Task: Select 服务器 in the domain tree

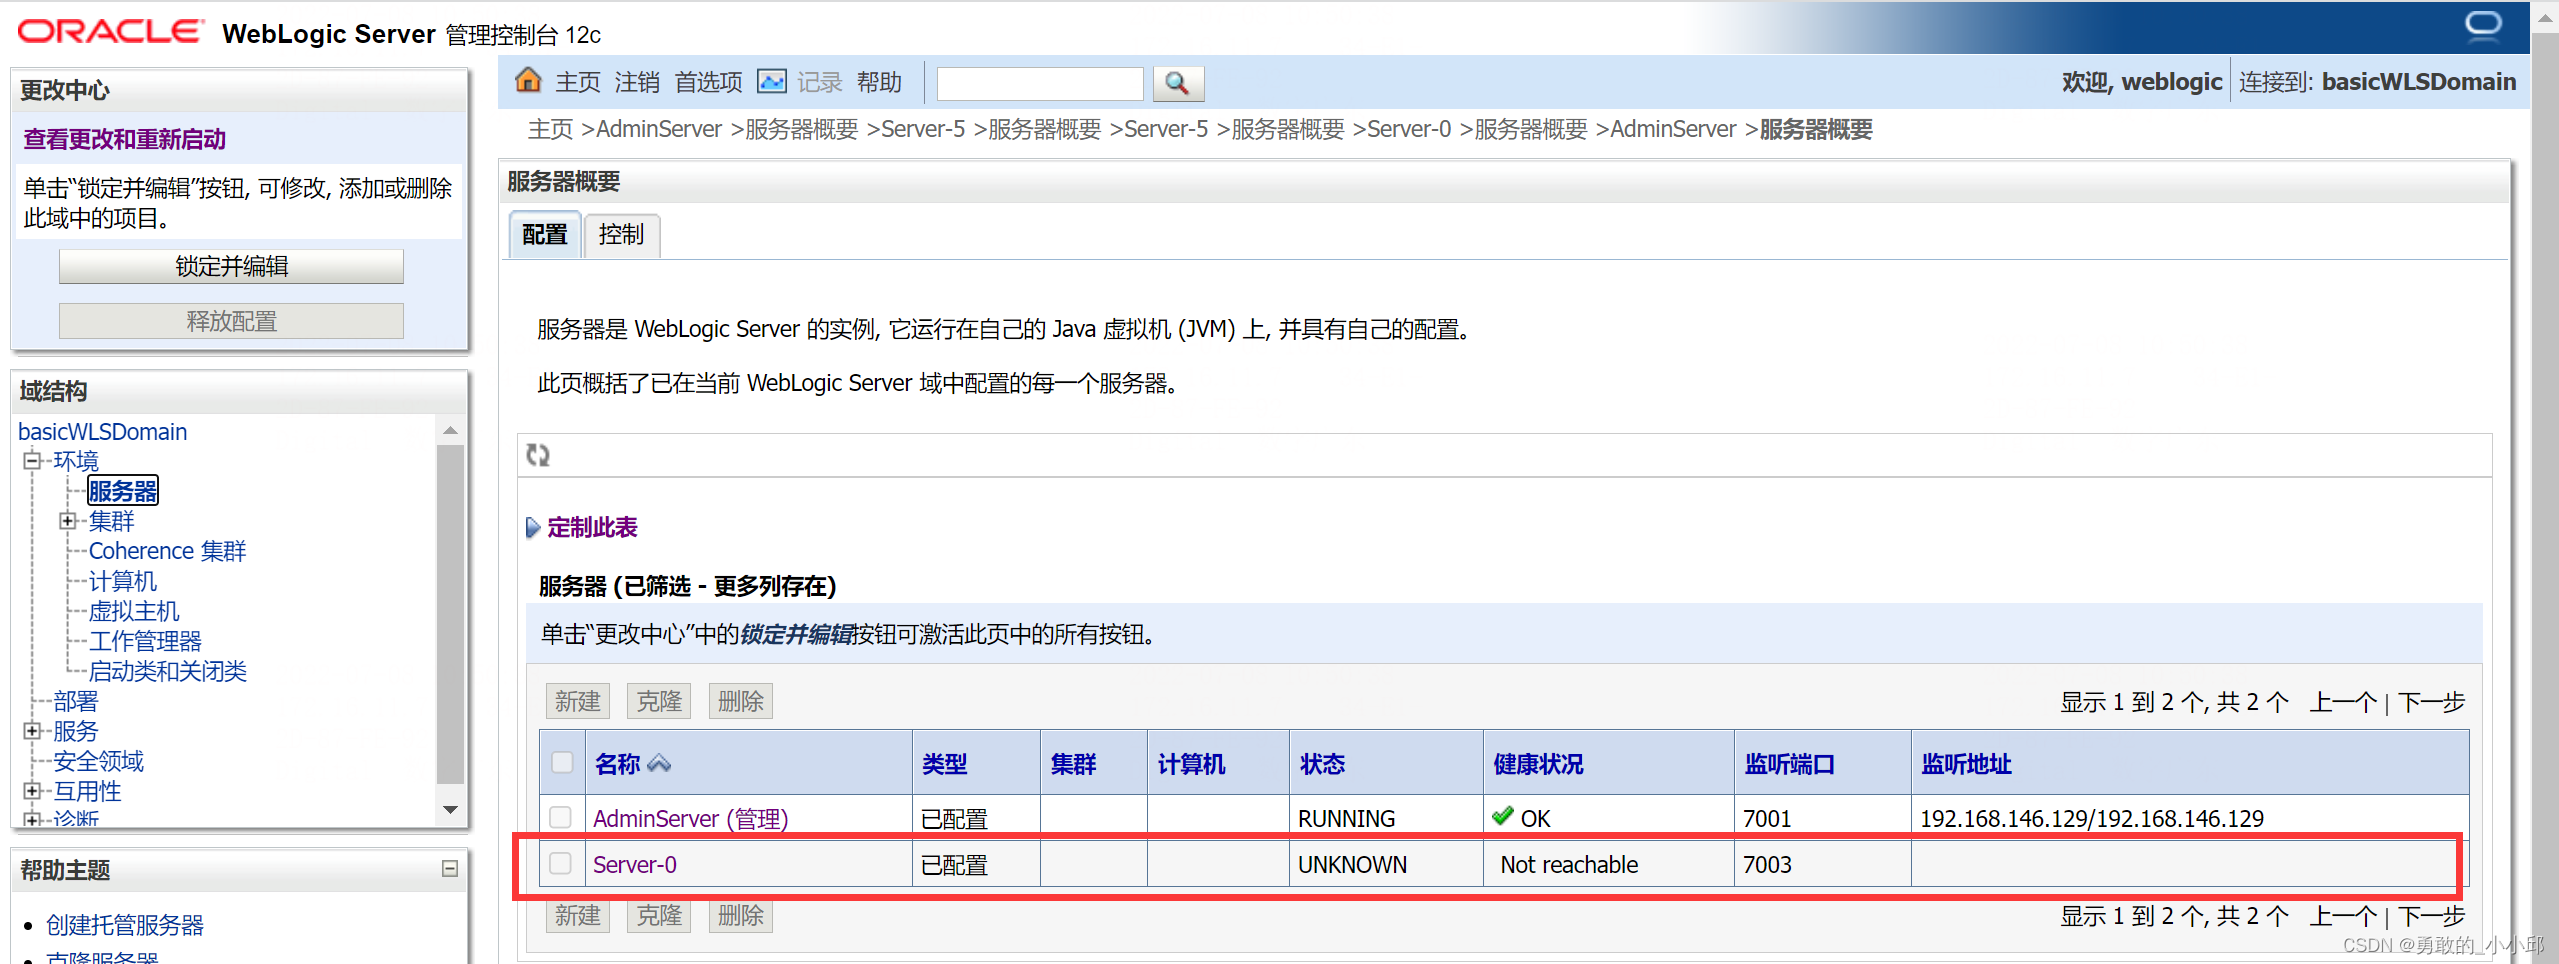Action: click(123, 491)
